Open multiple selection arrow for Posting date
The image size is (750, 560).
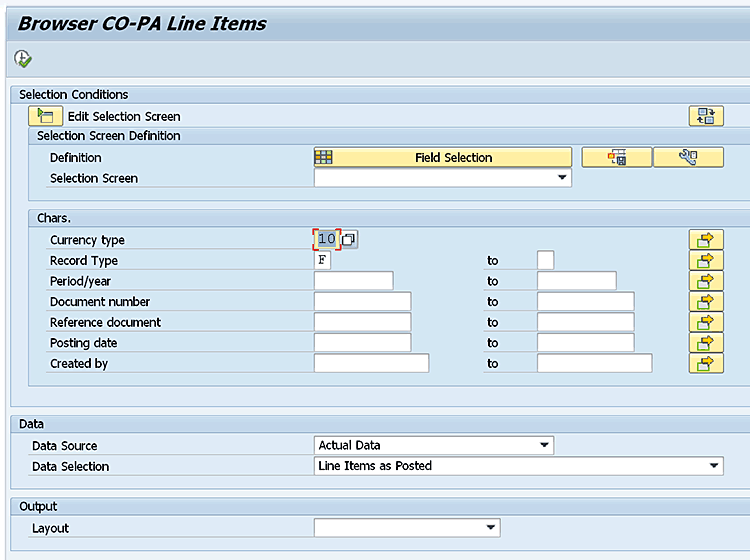tap(706, 343)
